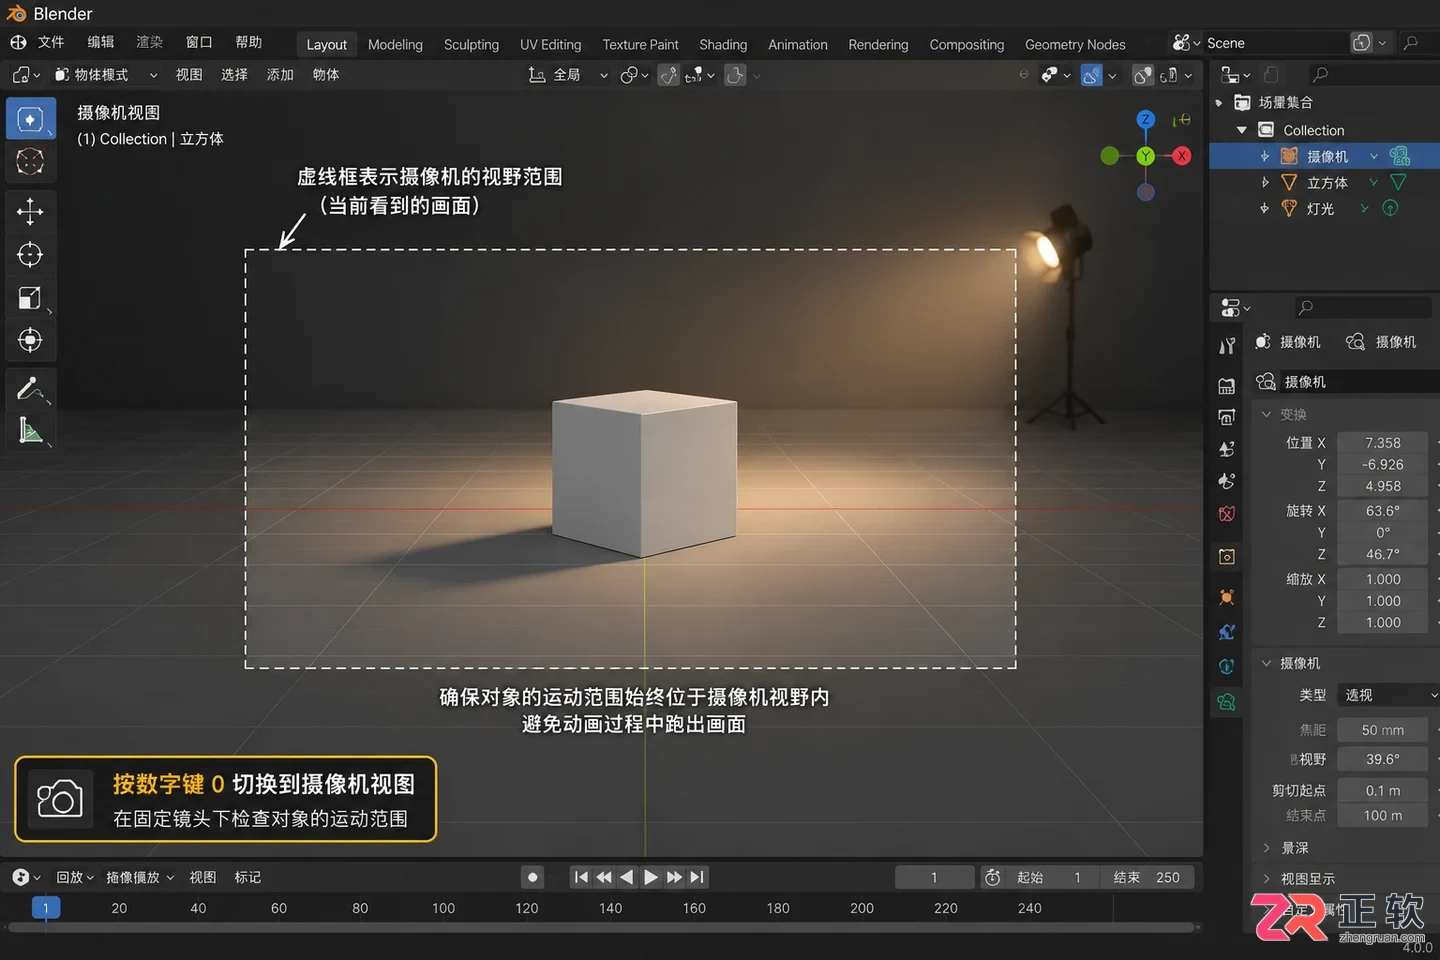Open the Object properties tab

(1227, 556)
